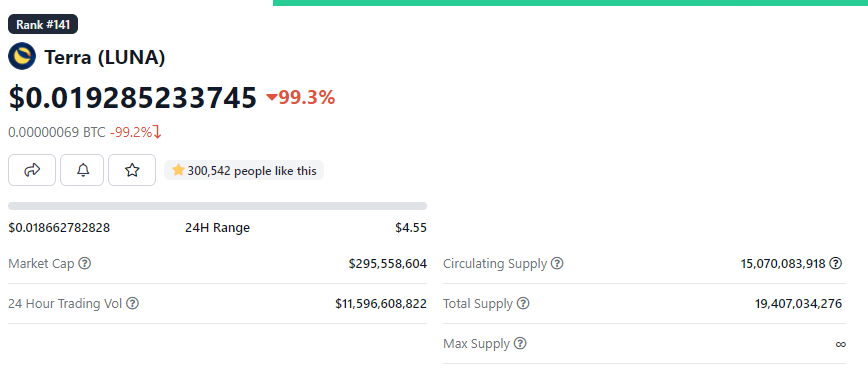868x370 pixels.
Task: Click info icon beside 15,070,083,918 value
Action: click(x=836, y=264)
